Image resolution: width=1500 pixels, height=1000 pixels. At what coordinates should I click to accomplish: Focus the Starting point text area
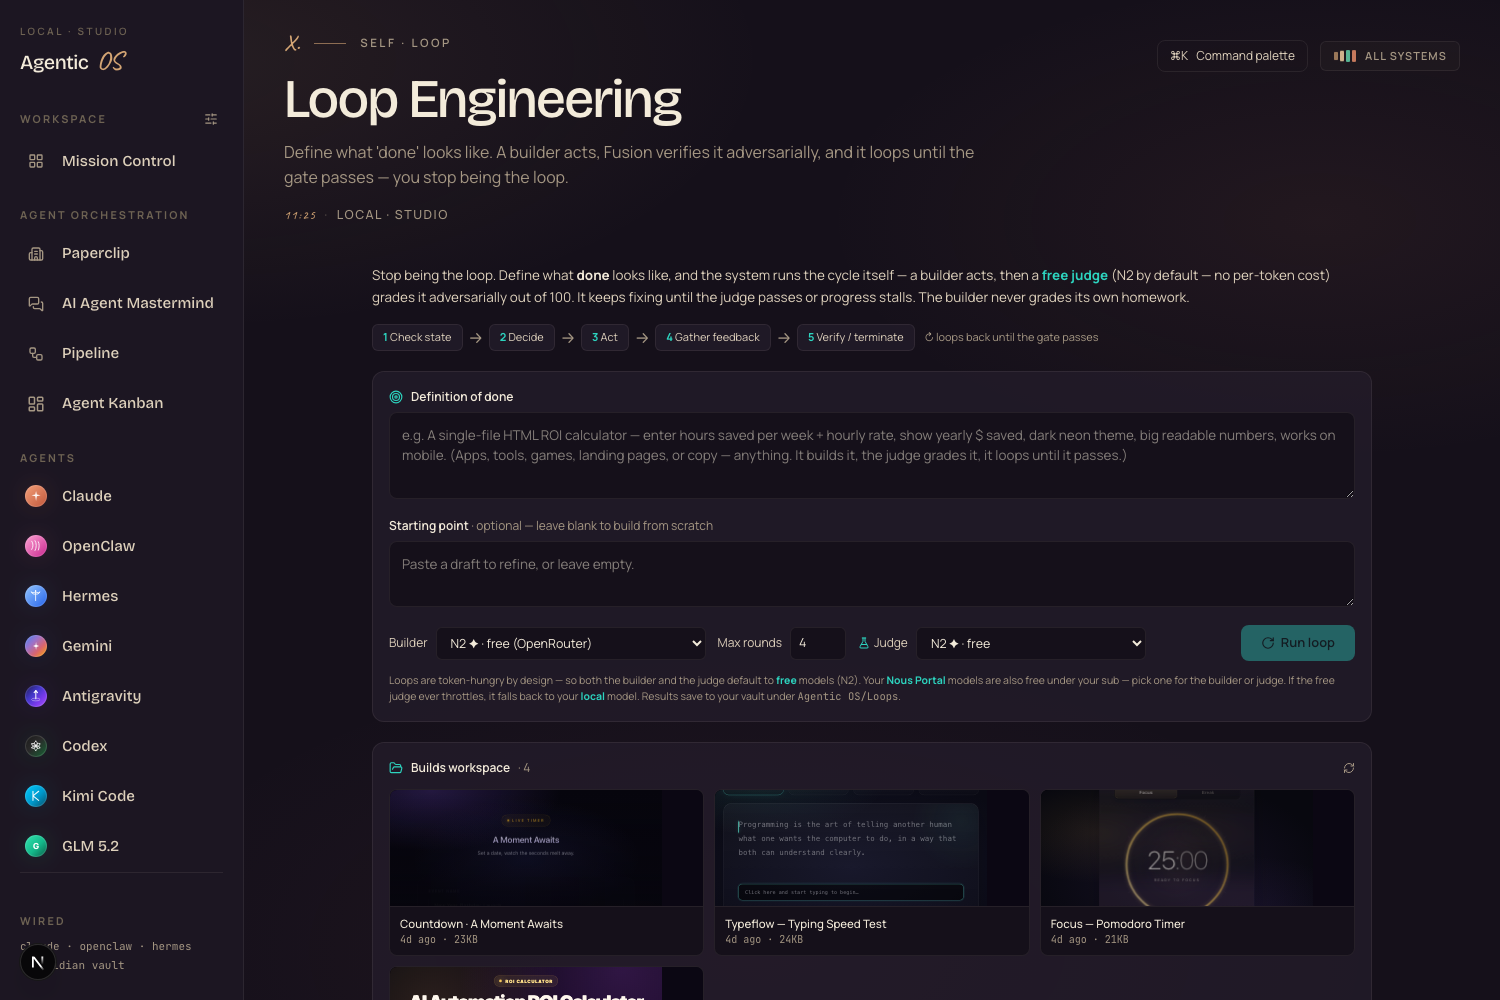coord(872,574)
